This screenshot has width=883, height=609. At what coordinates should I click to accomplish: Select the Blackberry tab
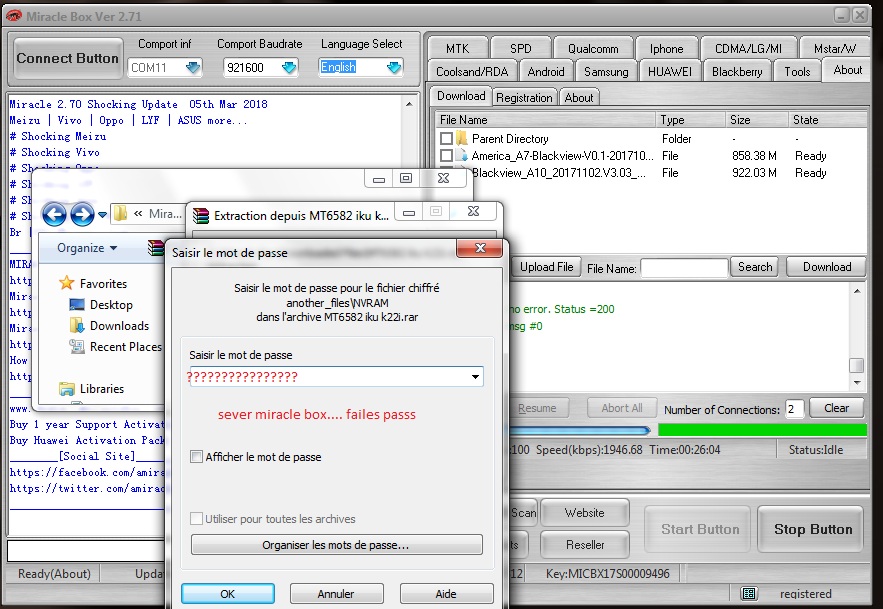pos(737,72)
